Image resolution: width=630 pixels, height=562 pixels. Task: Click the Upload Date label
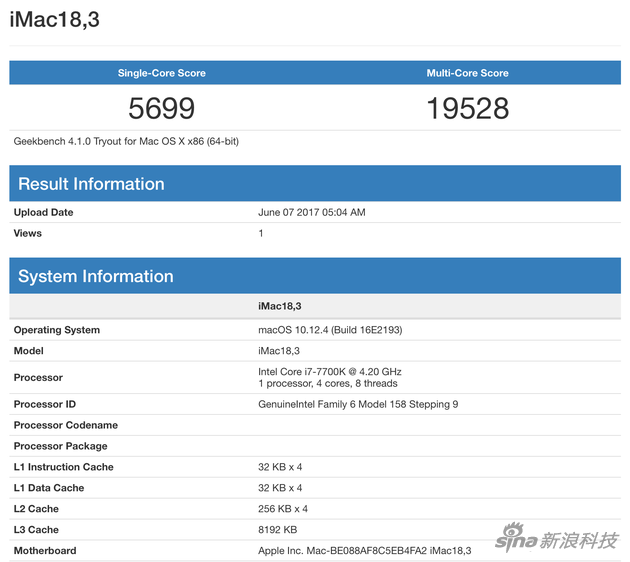click(43, 212)
